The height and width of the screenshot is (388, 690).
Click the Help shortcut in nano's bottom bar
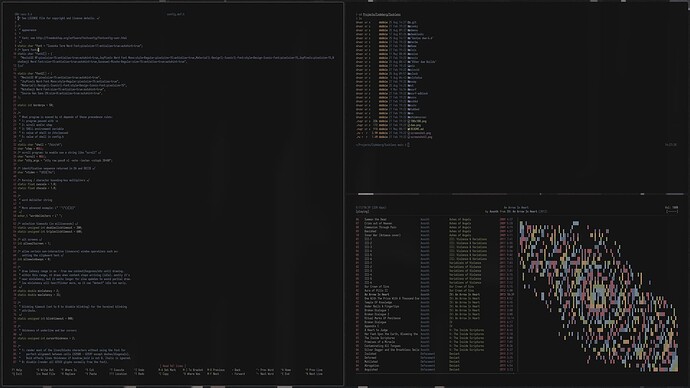tap(17, 370)
